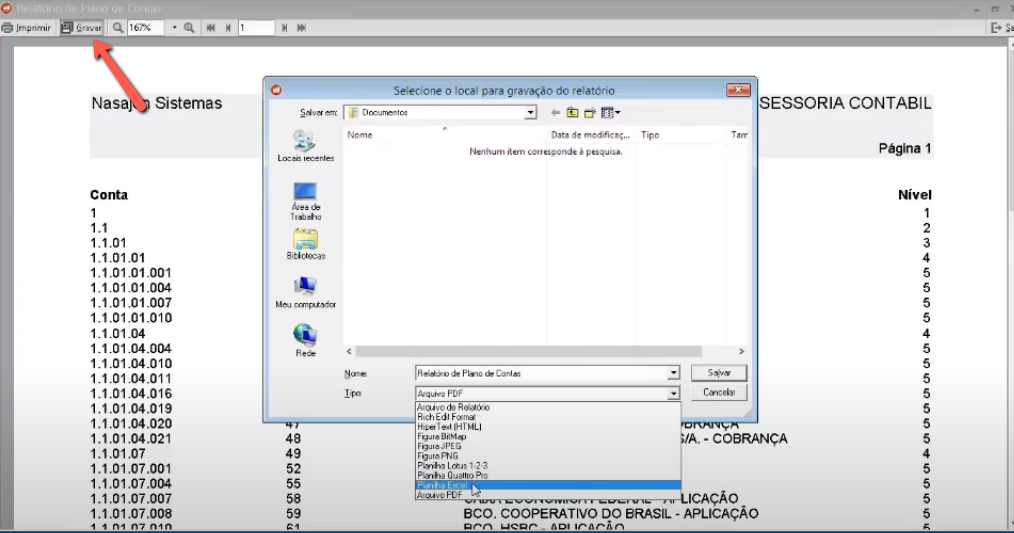
Task: Click account row 1.1.01.01.010
Action: pyautogui.click(x=131, y=318)
